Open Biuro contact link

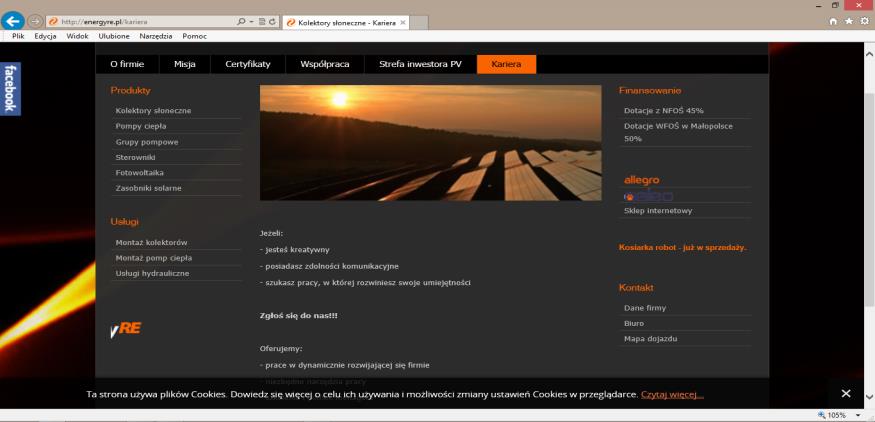(634, 323)
